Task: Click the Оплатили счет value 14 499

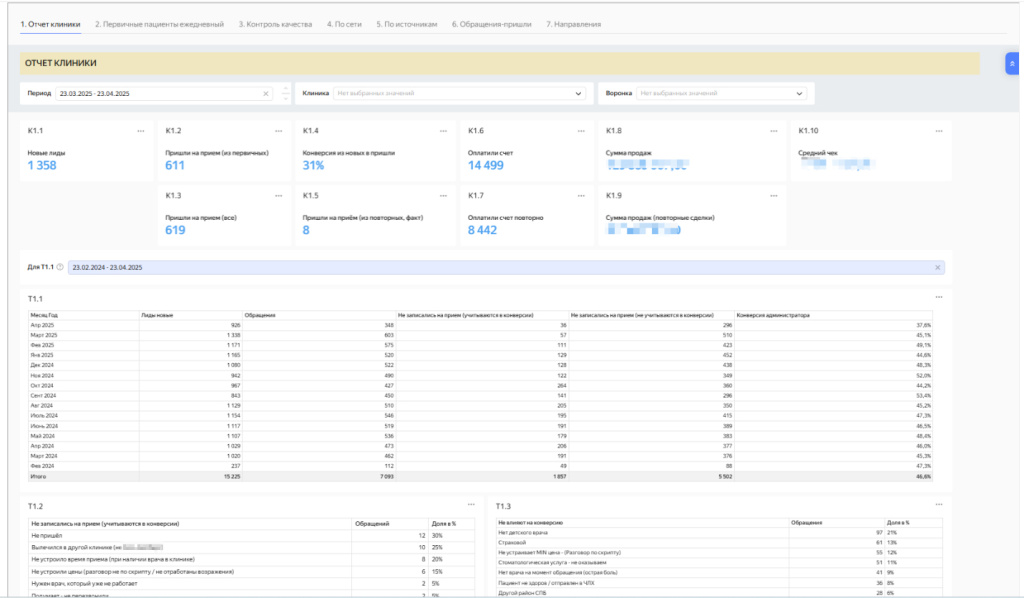Action: [x=486, y=165]
